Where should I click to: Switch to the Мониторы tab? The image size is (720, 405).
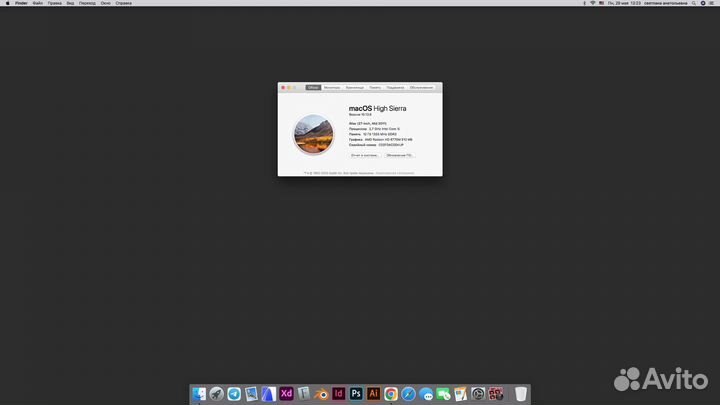(332, 87)
